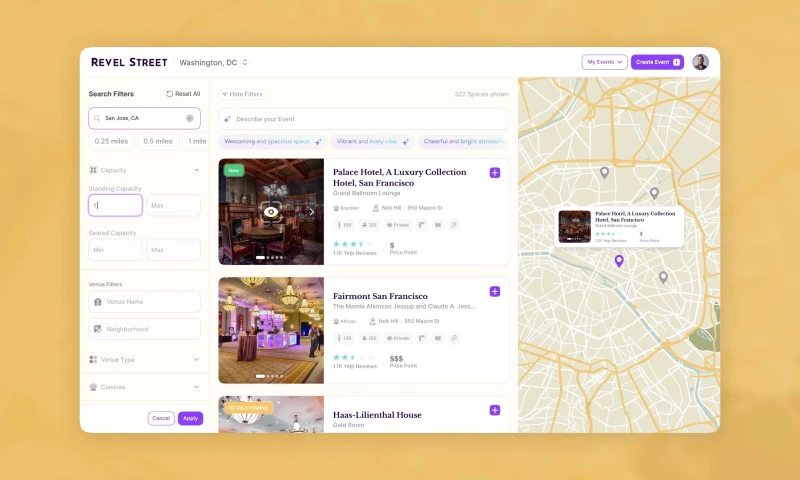Add Palace Hotel to event with plus icon

pos(495,173)
